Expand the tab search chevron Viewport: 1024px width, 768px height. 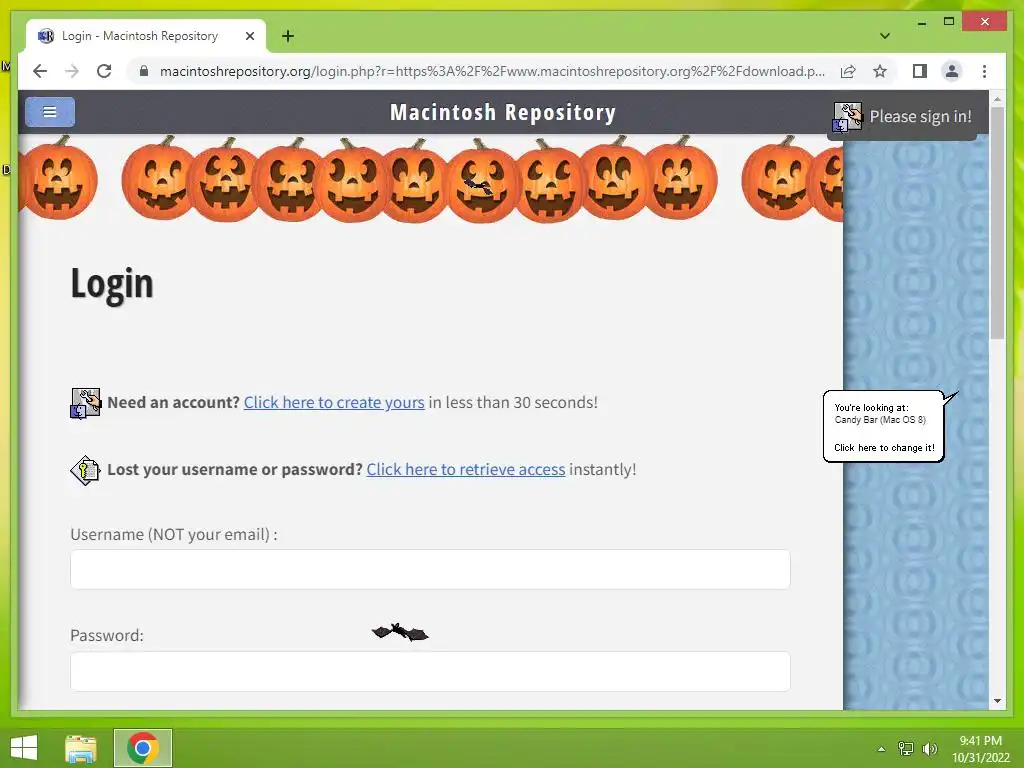[x=884, y=35]
